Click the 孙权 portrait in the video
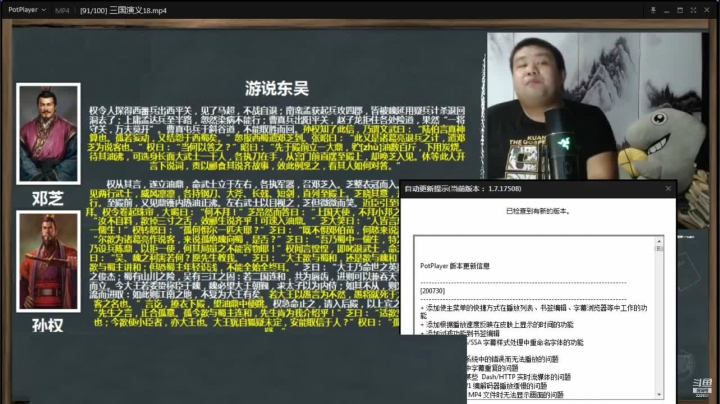 [x=48, y=261]
